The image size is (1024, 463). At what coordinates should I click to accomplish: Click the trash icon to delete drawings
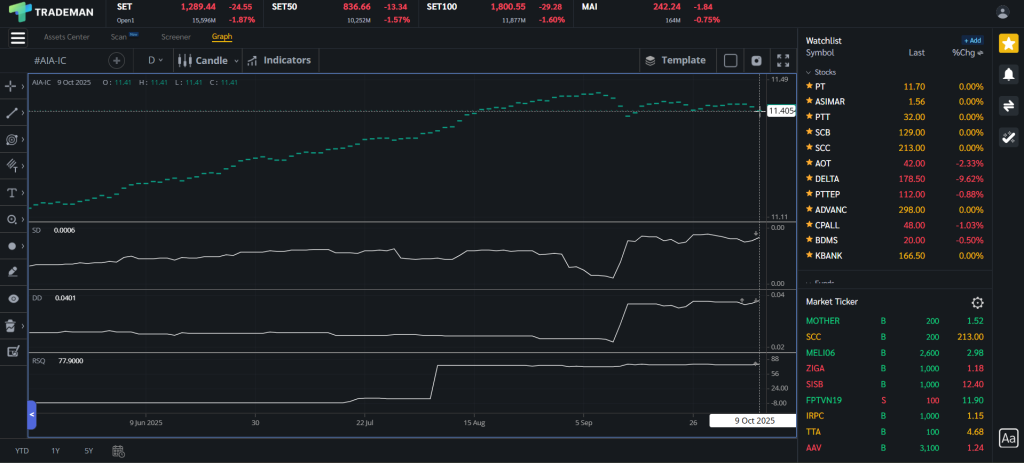pyautogui.click(x=13, y=325)
